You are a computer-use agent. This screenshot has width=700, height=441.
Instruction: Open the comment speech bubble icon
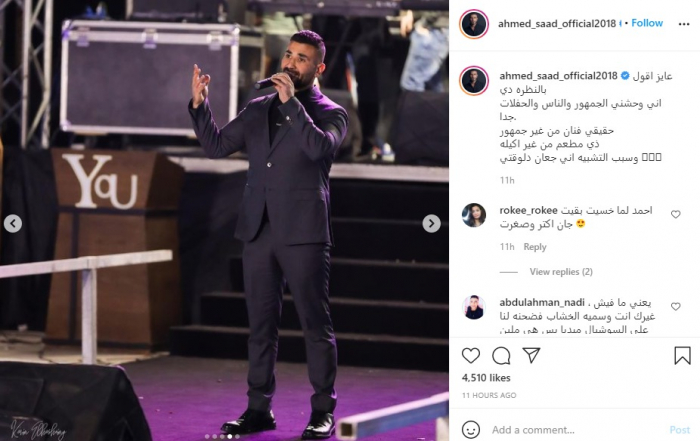click(501, 356)
